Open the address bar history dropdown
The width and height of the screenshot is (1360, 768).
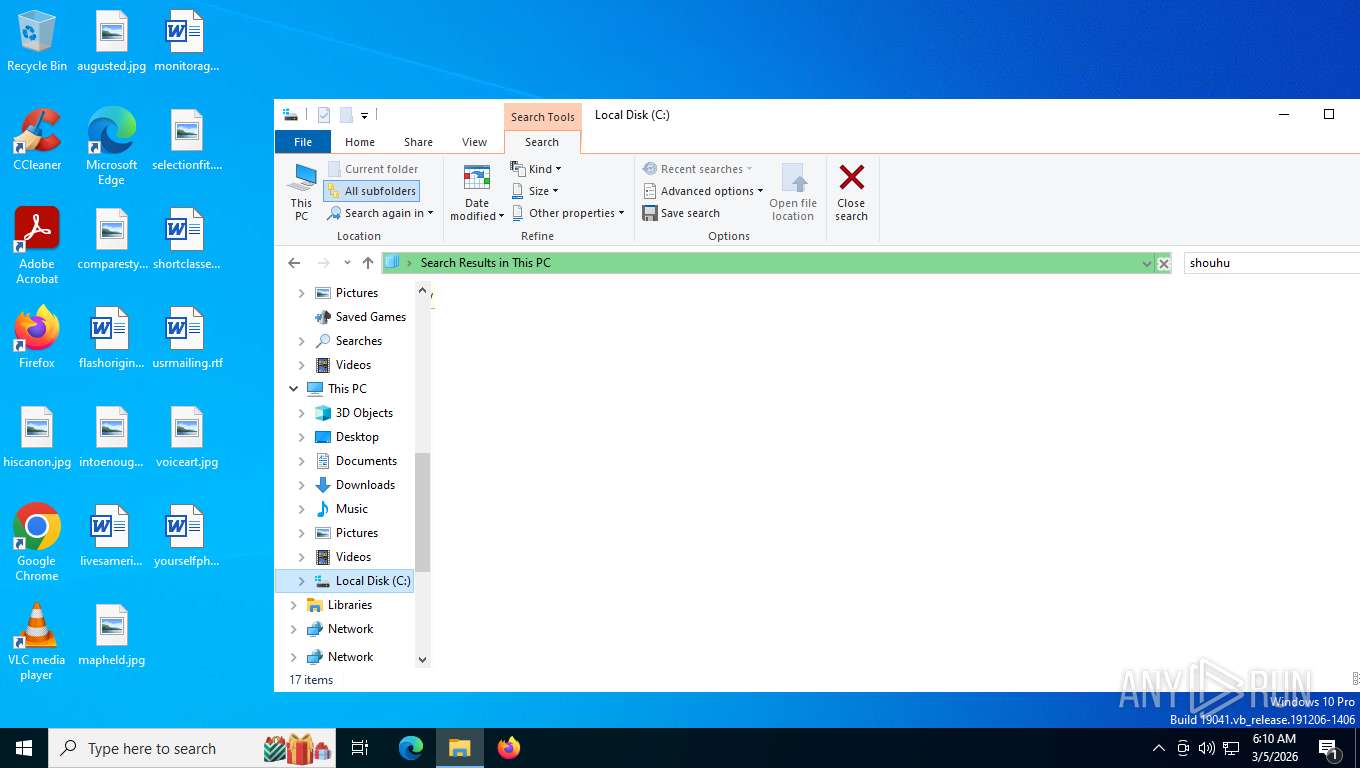[x=1146, y=264]
